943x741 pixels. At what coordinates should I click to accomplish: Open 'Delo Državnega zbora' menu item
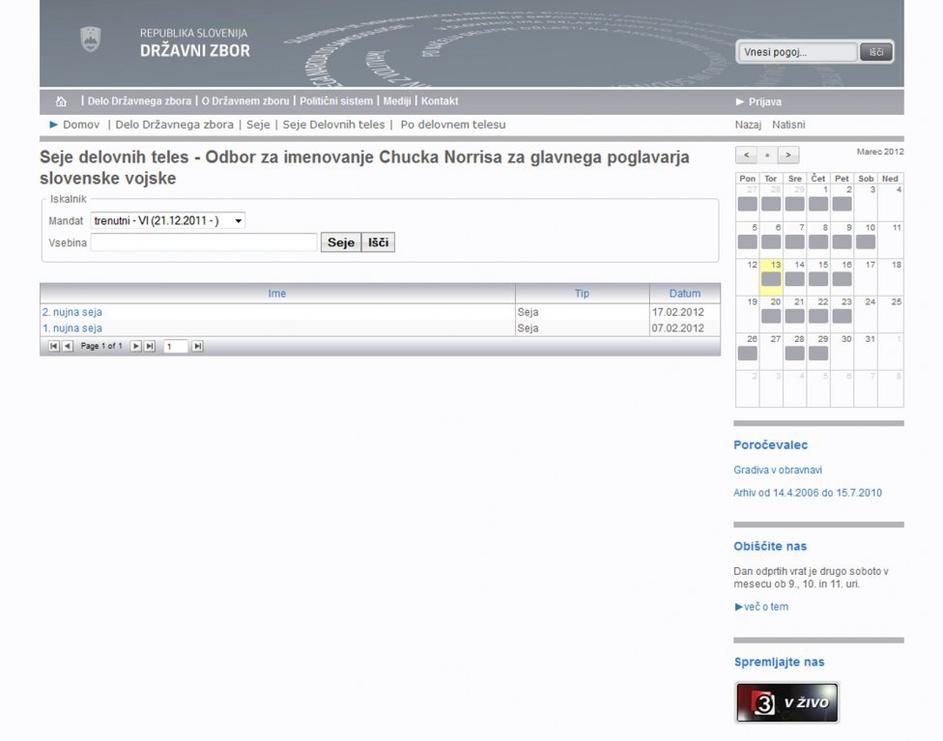click(139, 101)
